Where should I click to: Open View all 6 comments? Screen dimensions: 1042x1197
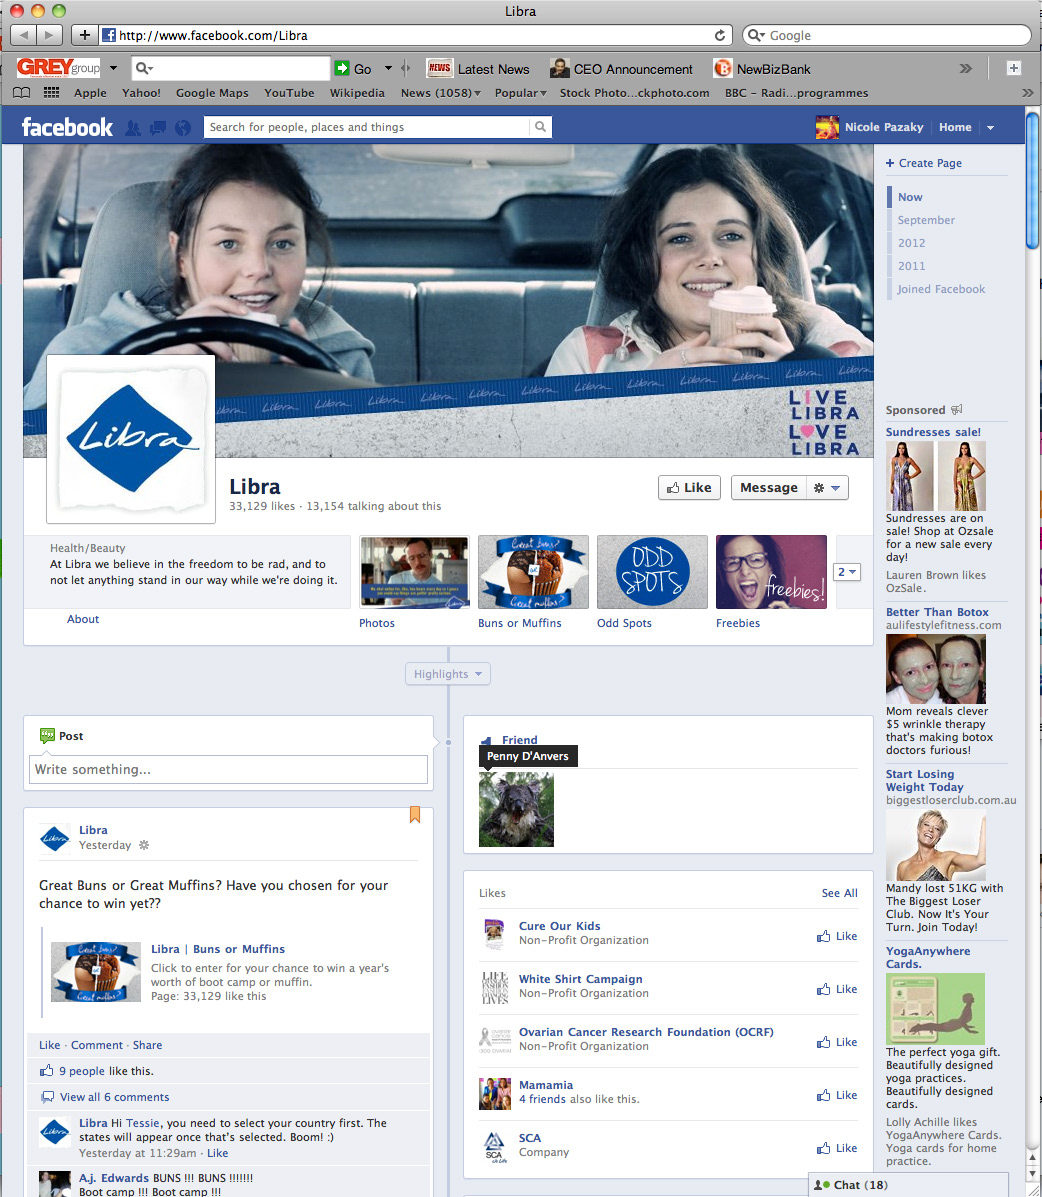[115, 1097]
